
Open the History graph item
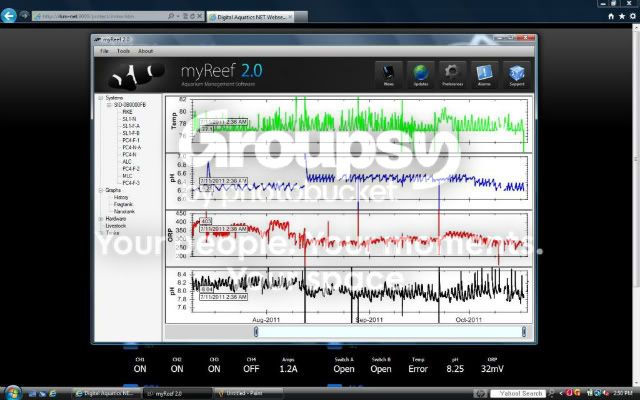click(x=121, y=197)
